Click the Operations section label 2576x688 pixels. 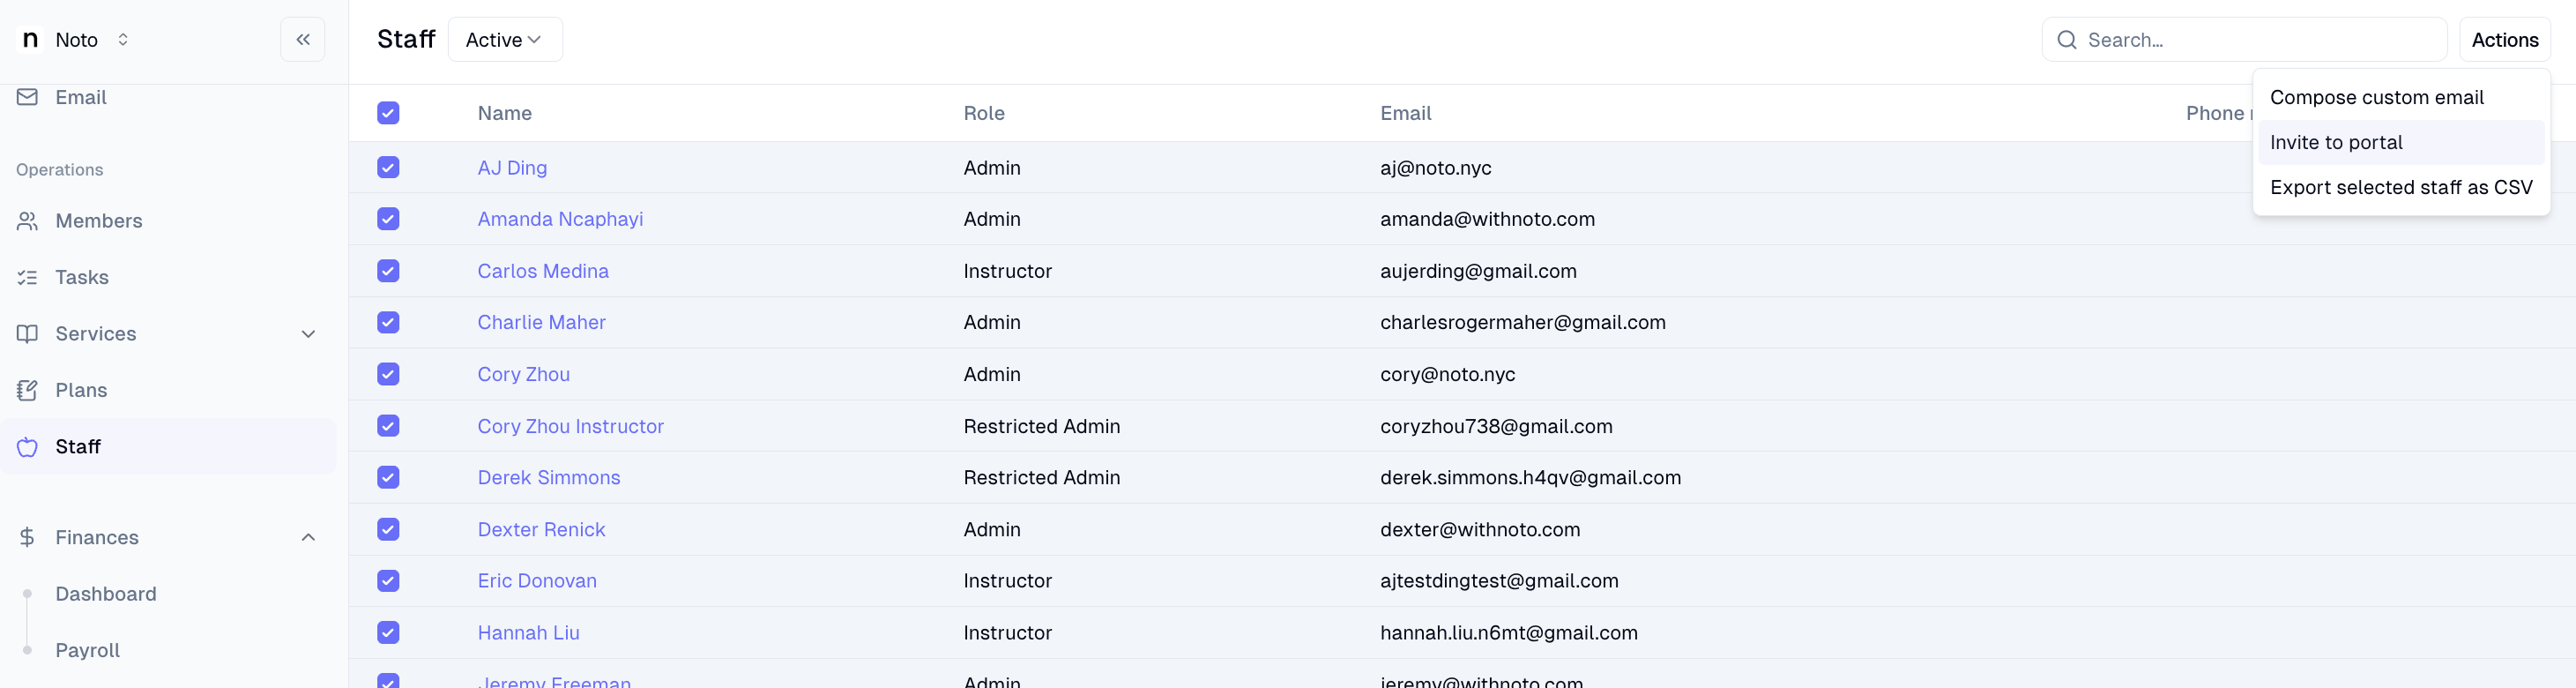pos(59,170)
